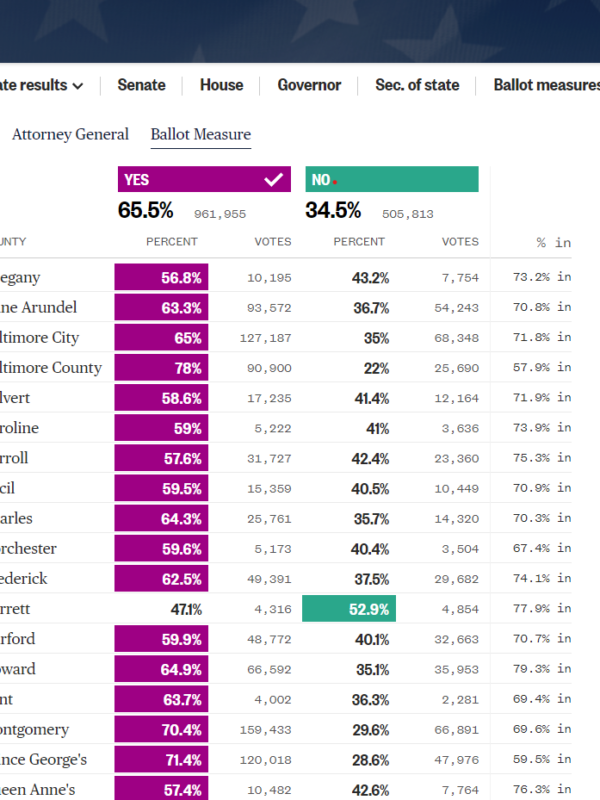Open the Governor results page
Screen dimensions: 600x800
pos(309,85)
